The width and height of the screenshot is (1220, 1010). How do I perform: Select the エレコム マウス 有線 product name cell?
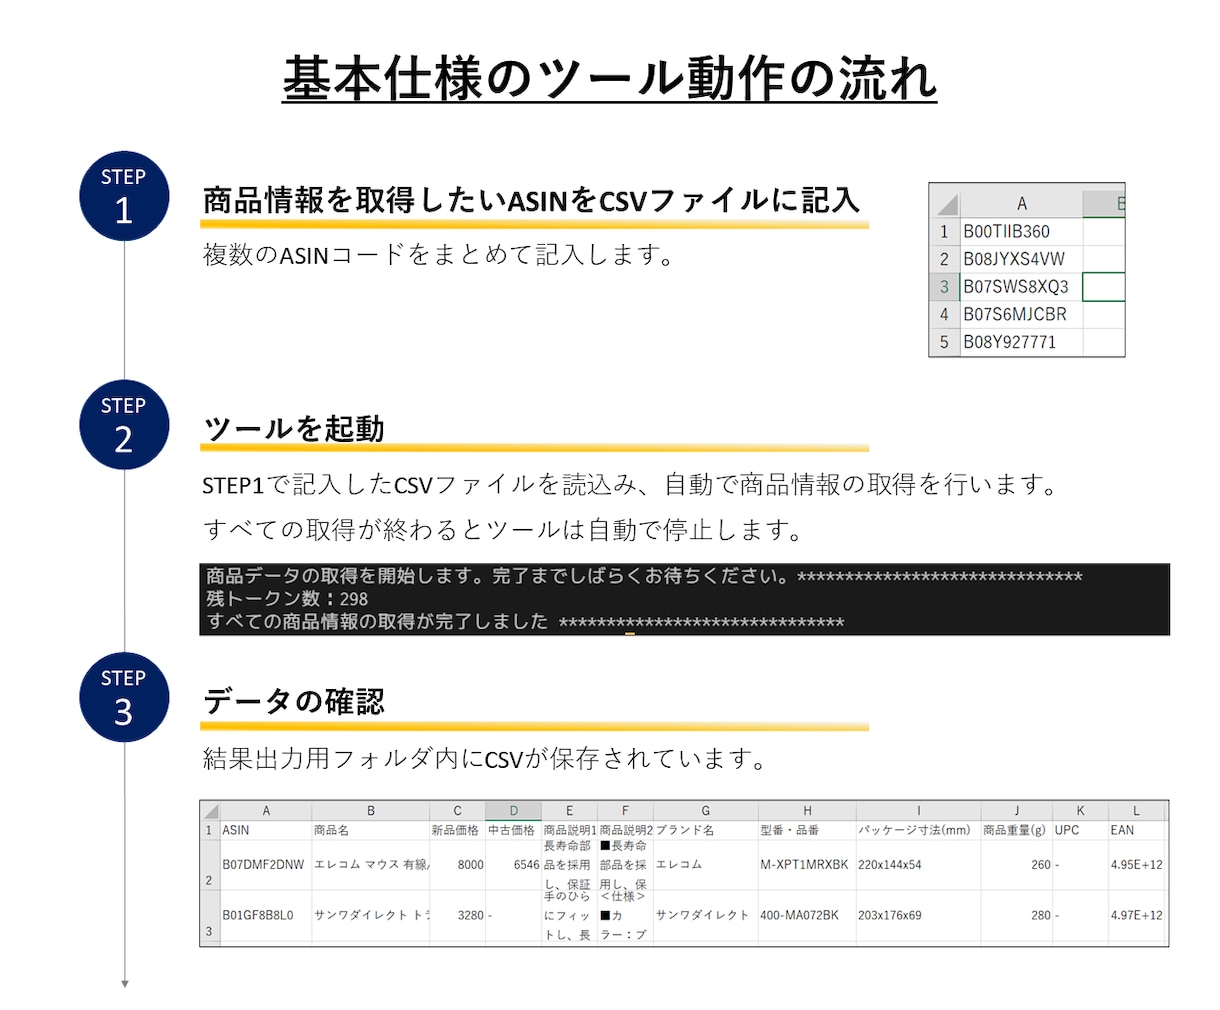371,865
